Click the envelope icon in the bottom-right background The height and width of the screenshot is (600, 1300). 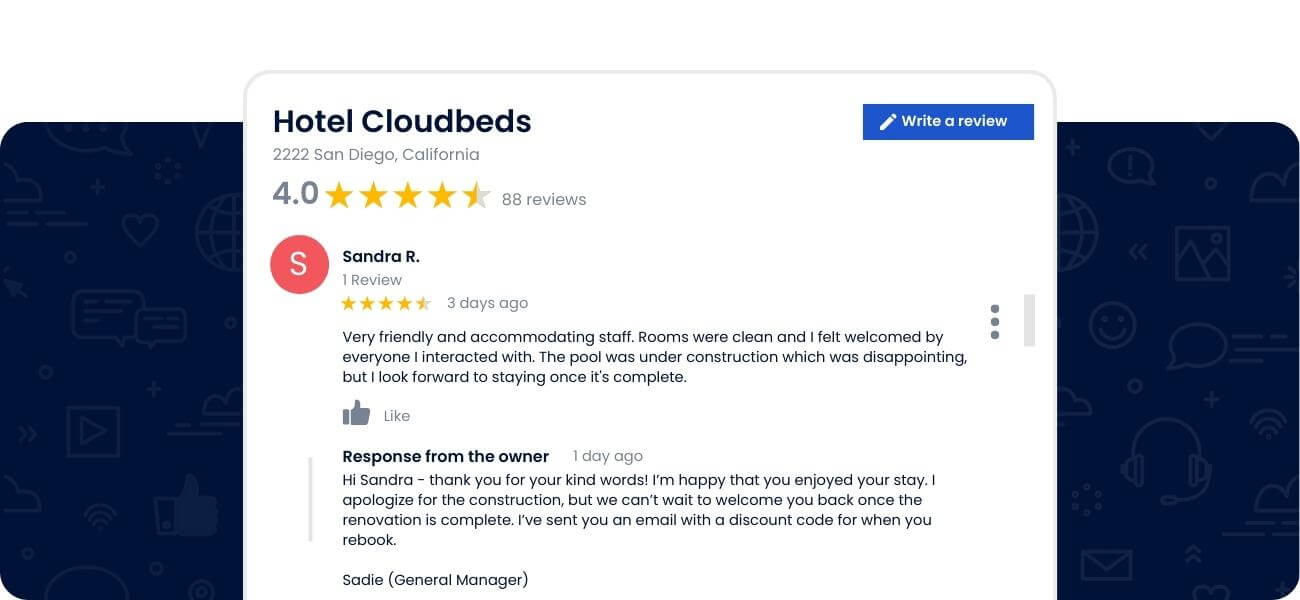coord(1105,566)
